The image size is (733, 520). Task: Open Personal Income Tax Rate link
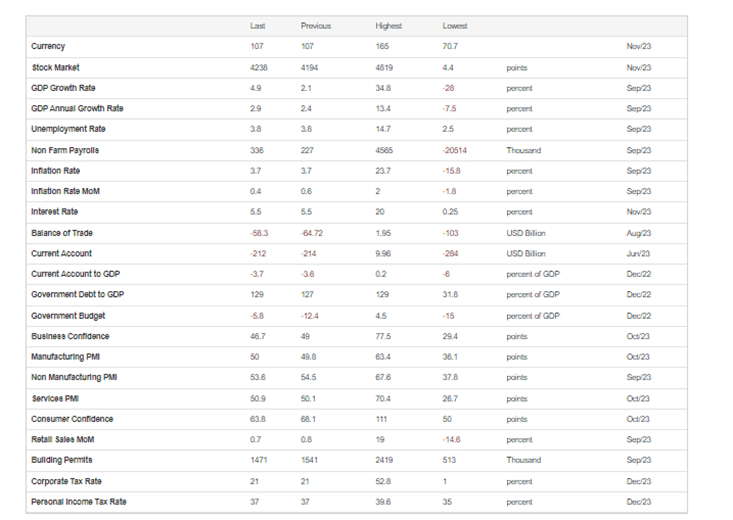pyautogui.click(x=79, y=502)
